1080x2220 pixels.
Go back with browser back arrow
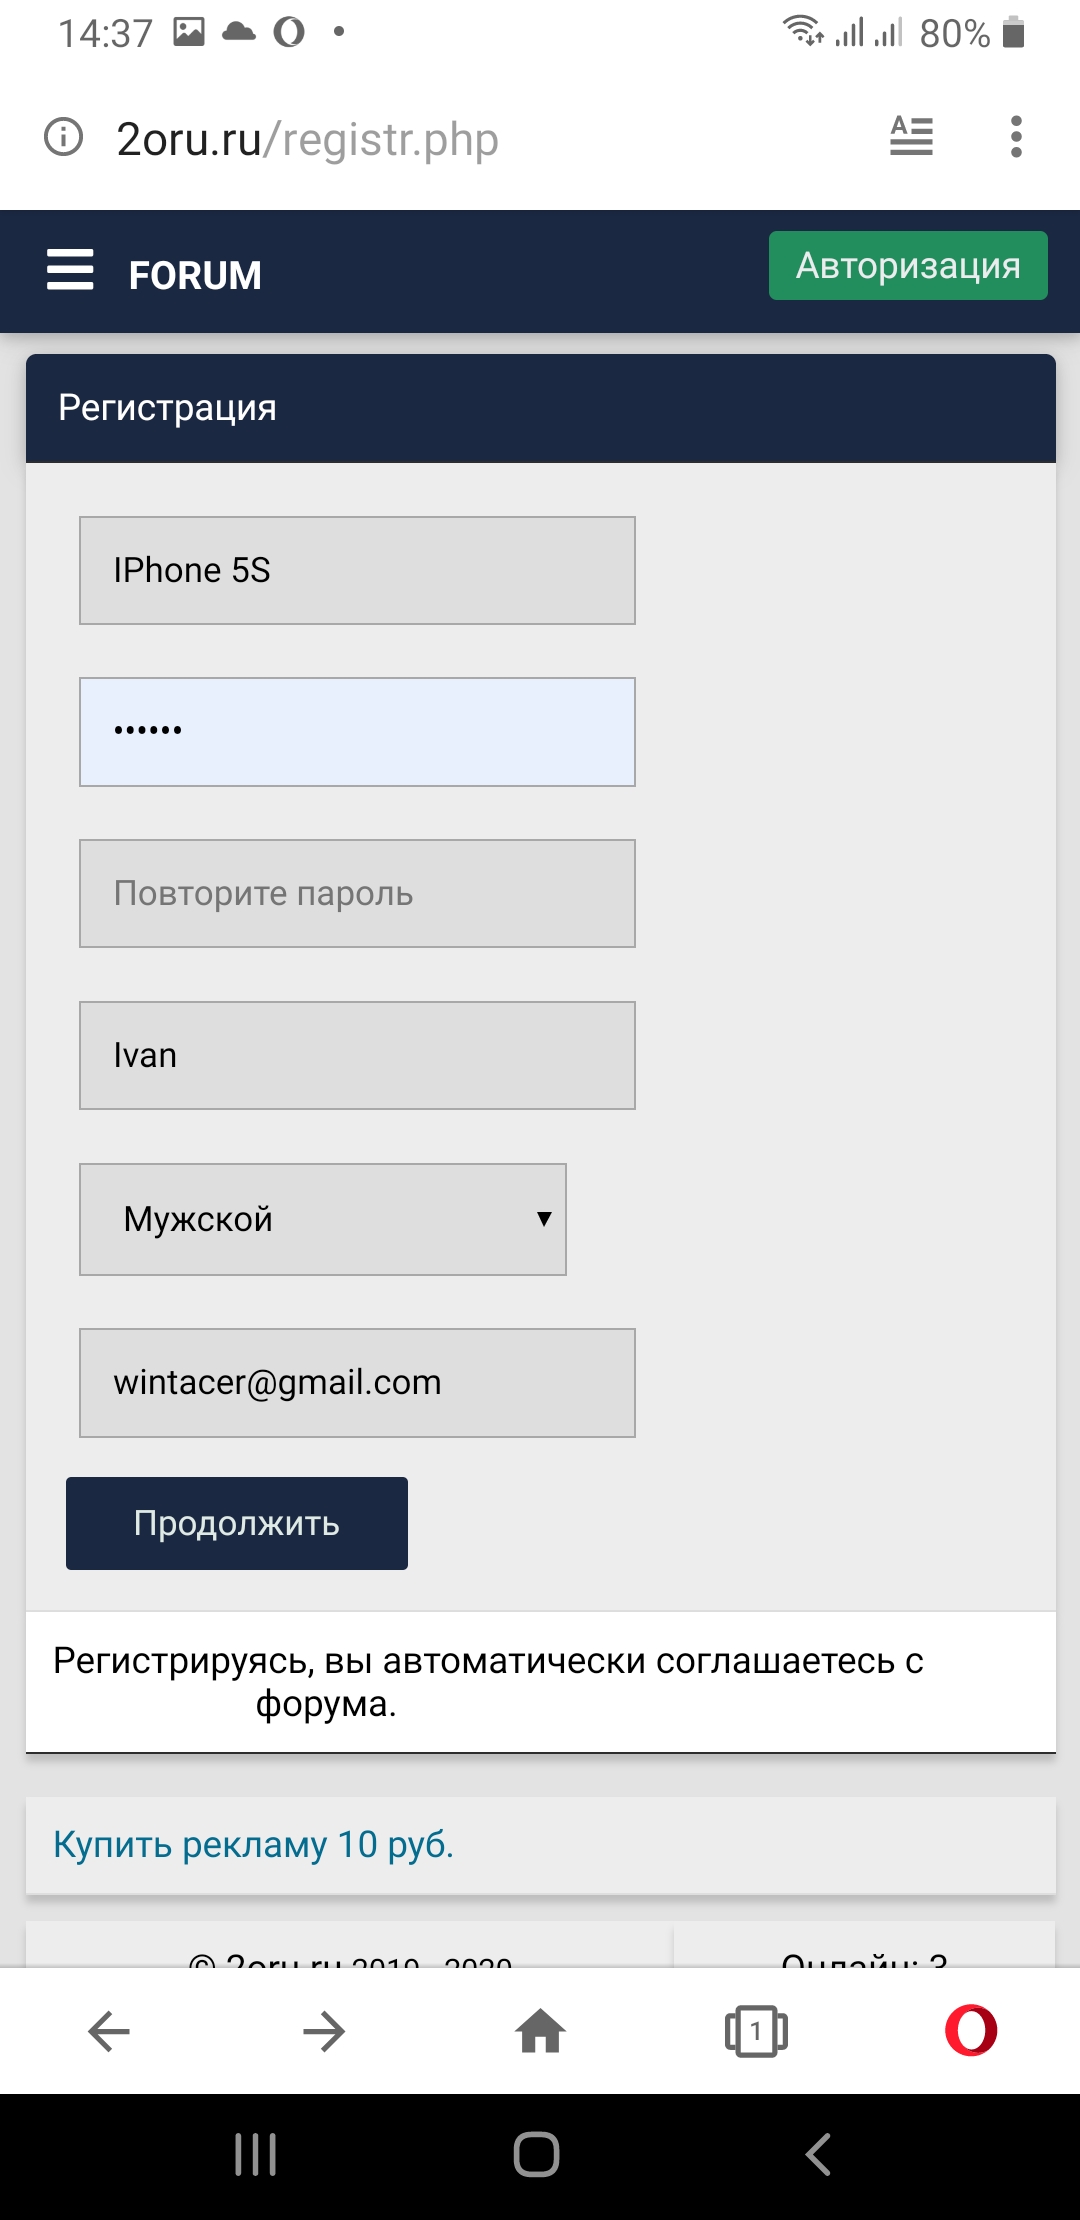tap(109, 2031)
